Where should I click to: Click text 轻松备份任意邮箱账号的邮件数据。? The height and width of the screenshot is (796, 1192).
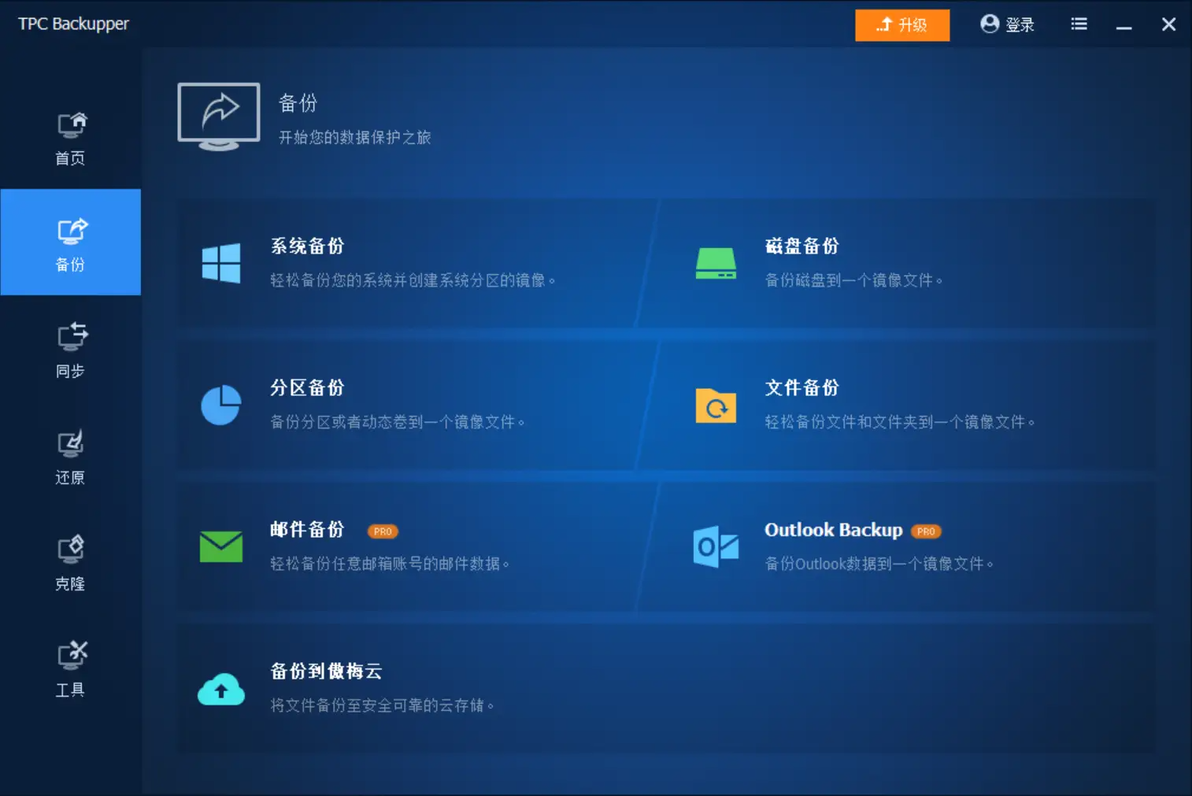(391, 563)
